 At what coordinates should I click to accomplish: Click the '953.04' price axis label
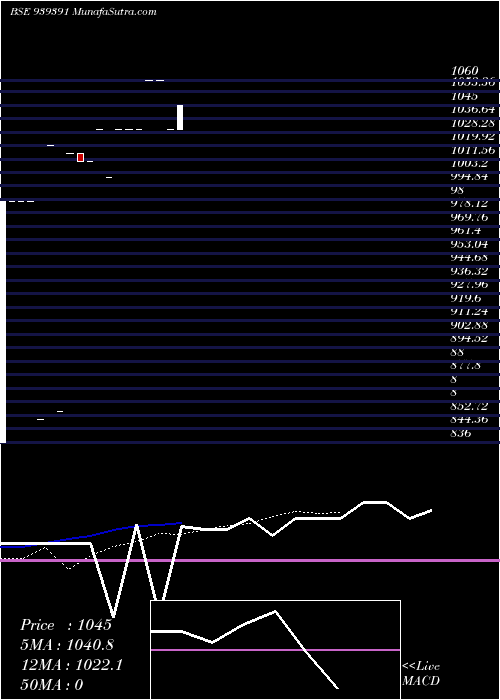point(470,244)
